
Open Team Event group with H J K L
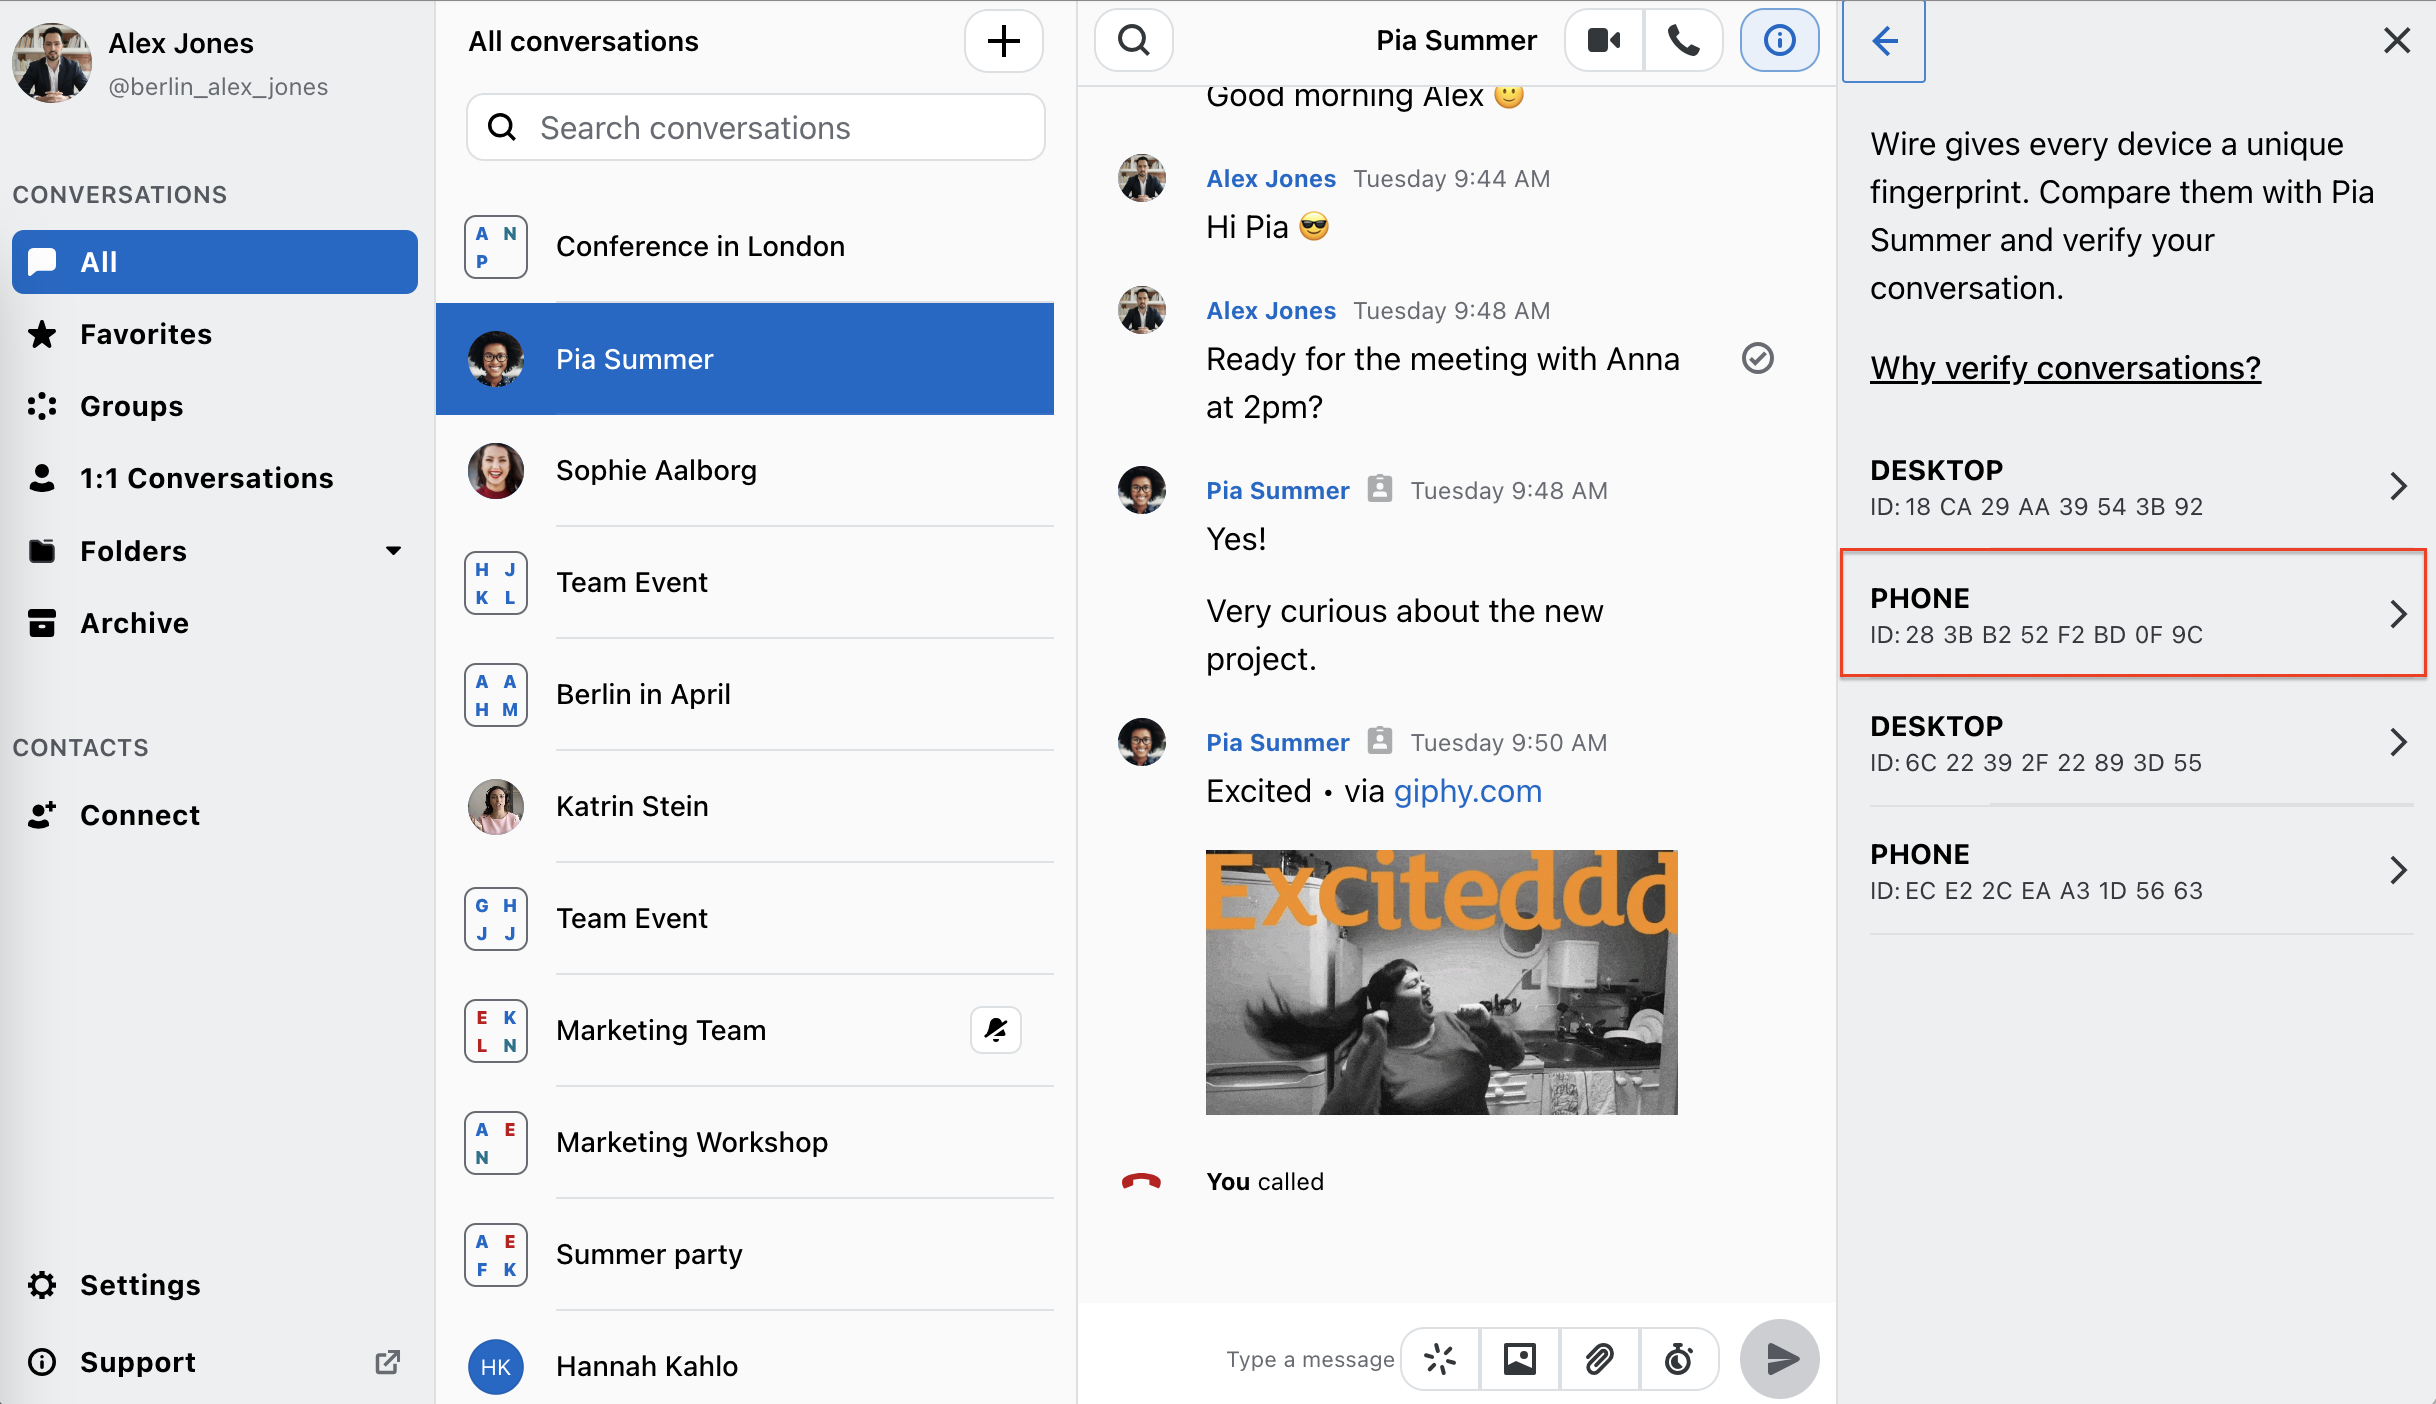[x=745, y=583]
